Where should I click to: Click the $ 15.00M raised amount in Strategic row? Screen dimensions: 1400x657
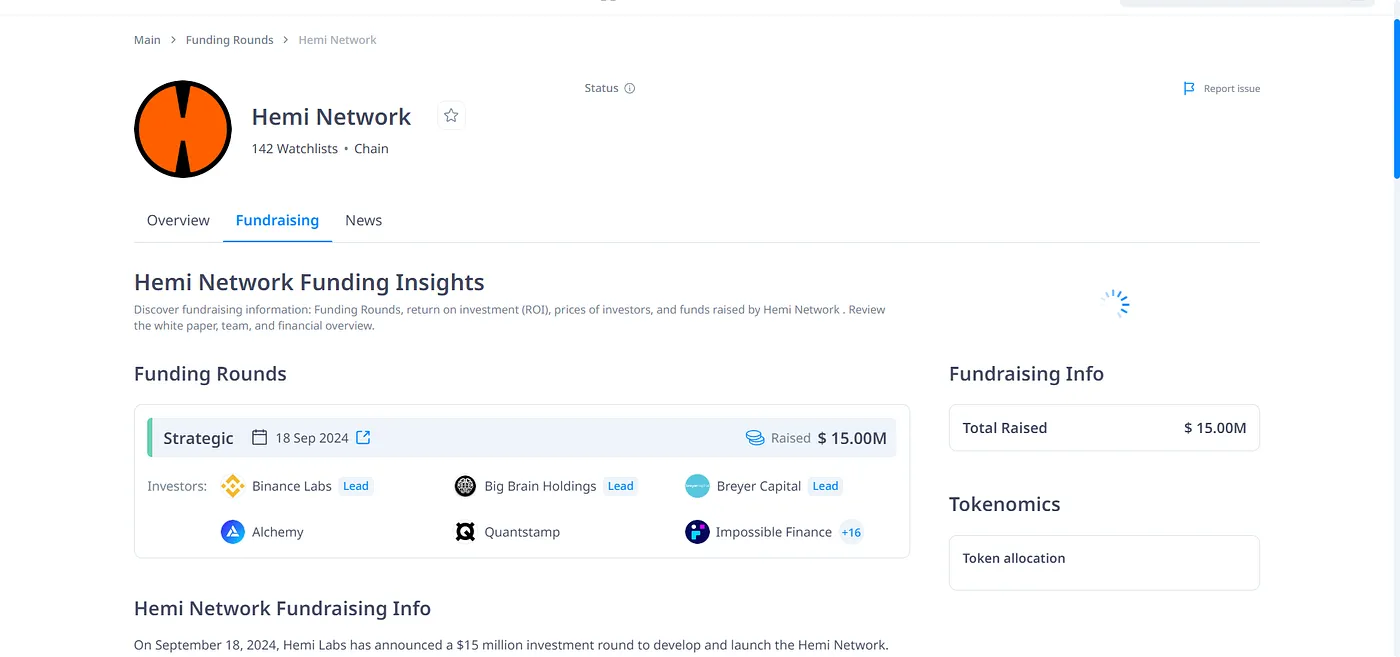(x=852, y=438)
